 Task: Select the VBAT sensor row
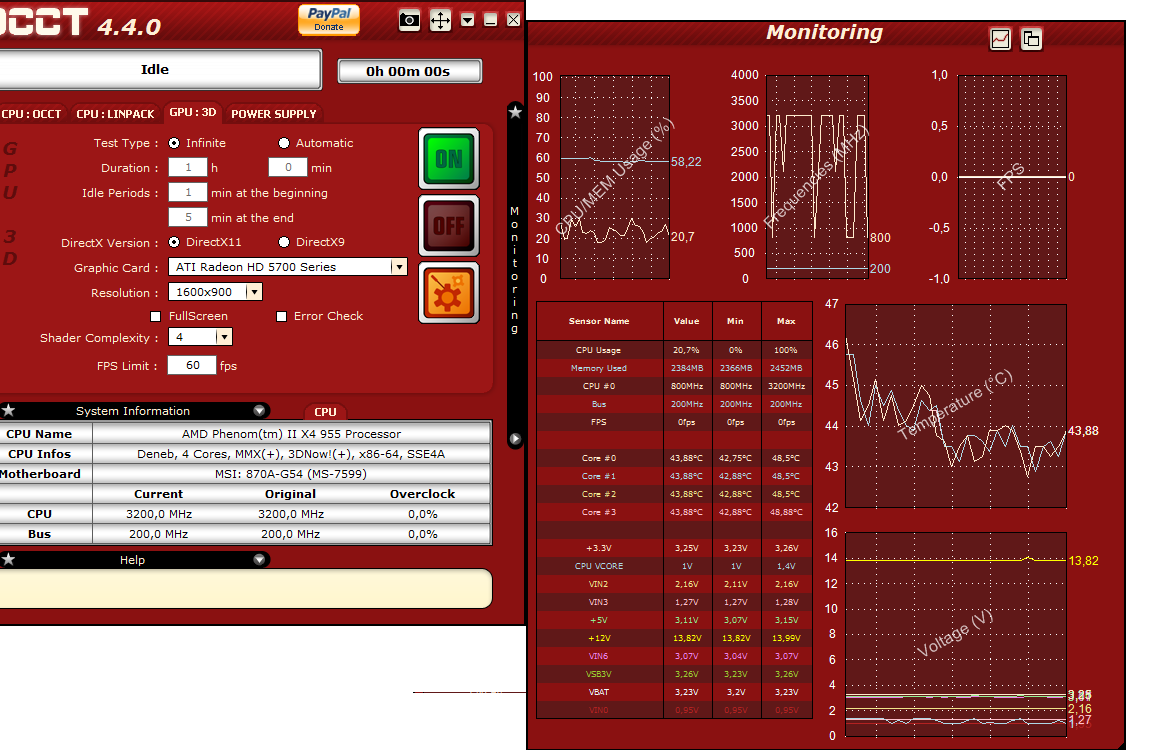click(674, 692)
